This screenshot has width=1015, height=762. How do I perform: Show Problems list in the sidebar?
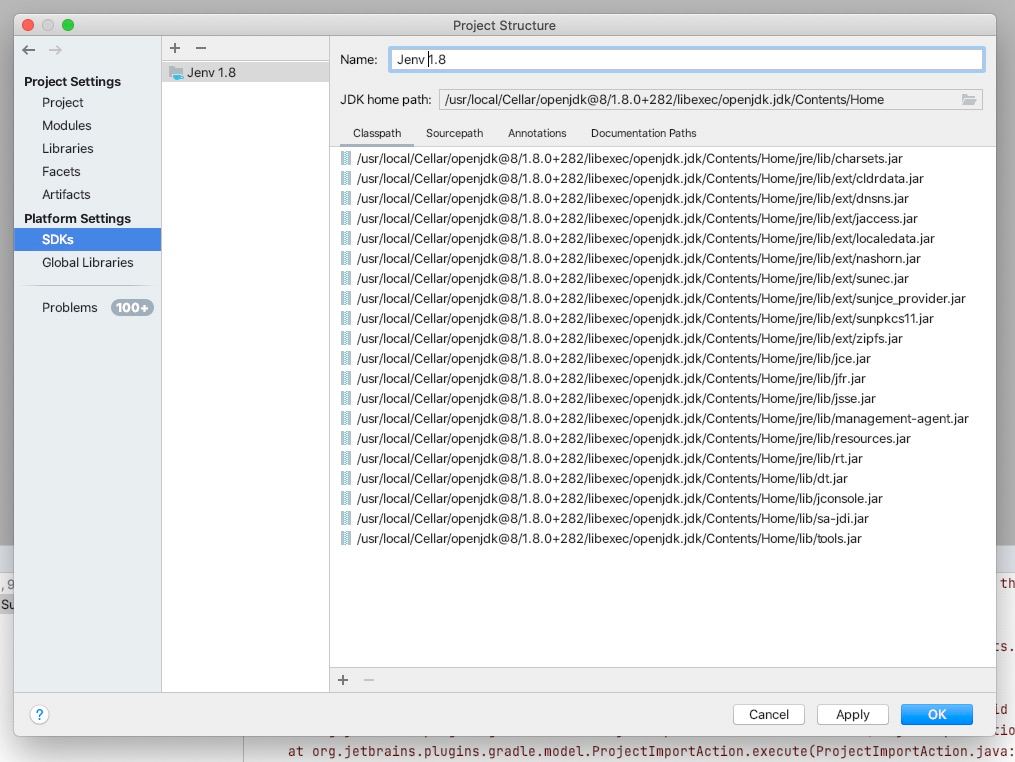pos(70,308)
